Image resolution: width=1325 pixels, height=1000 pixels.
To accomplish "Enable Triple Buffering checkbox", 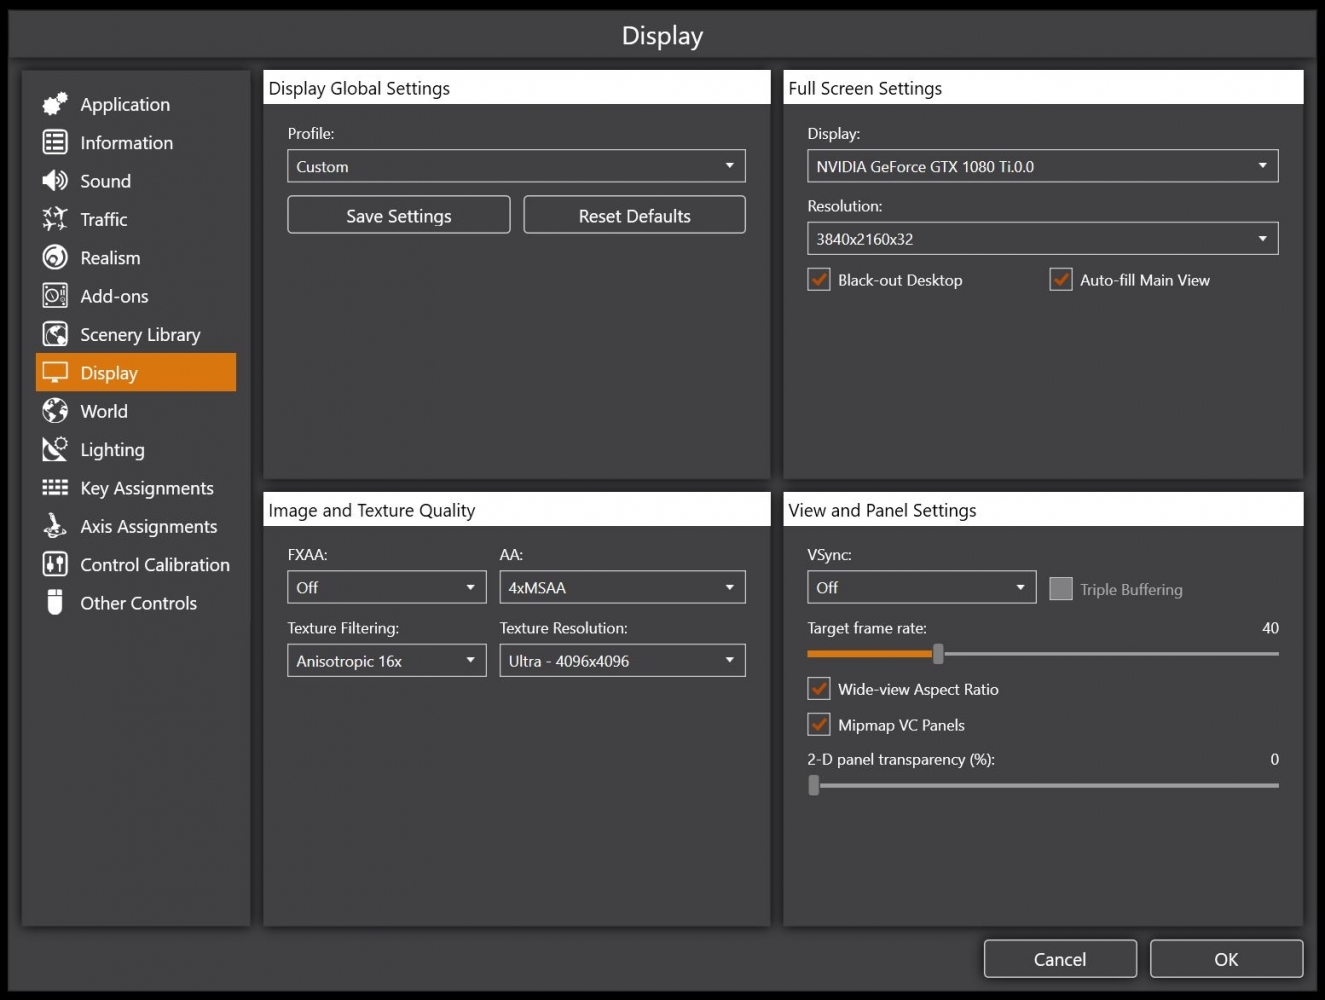I will pyautogui.click(x=1061, y=588).
